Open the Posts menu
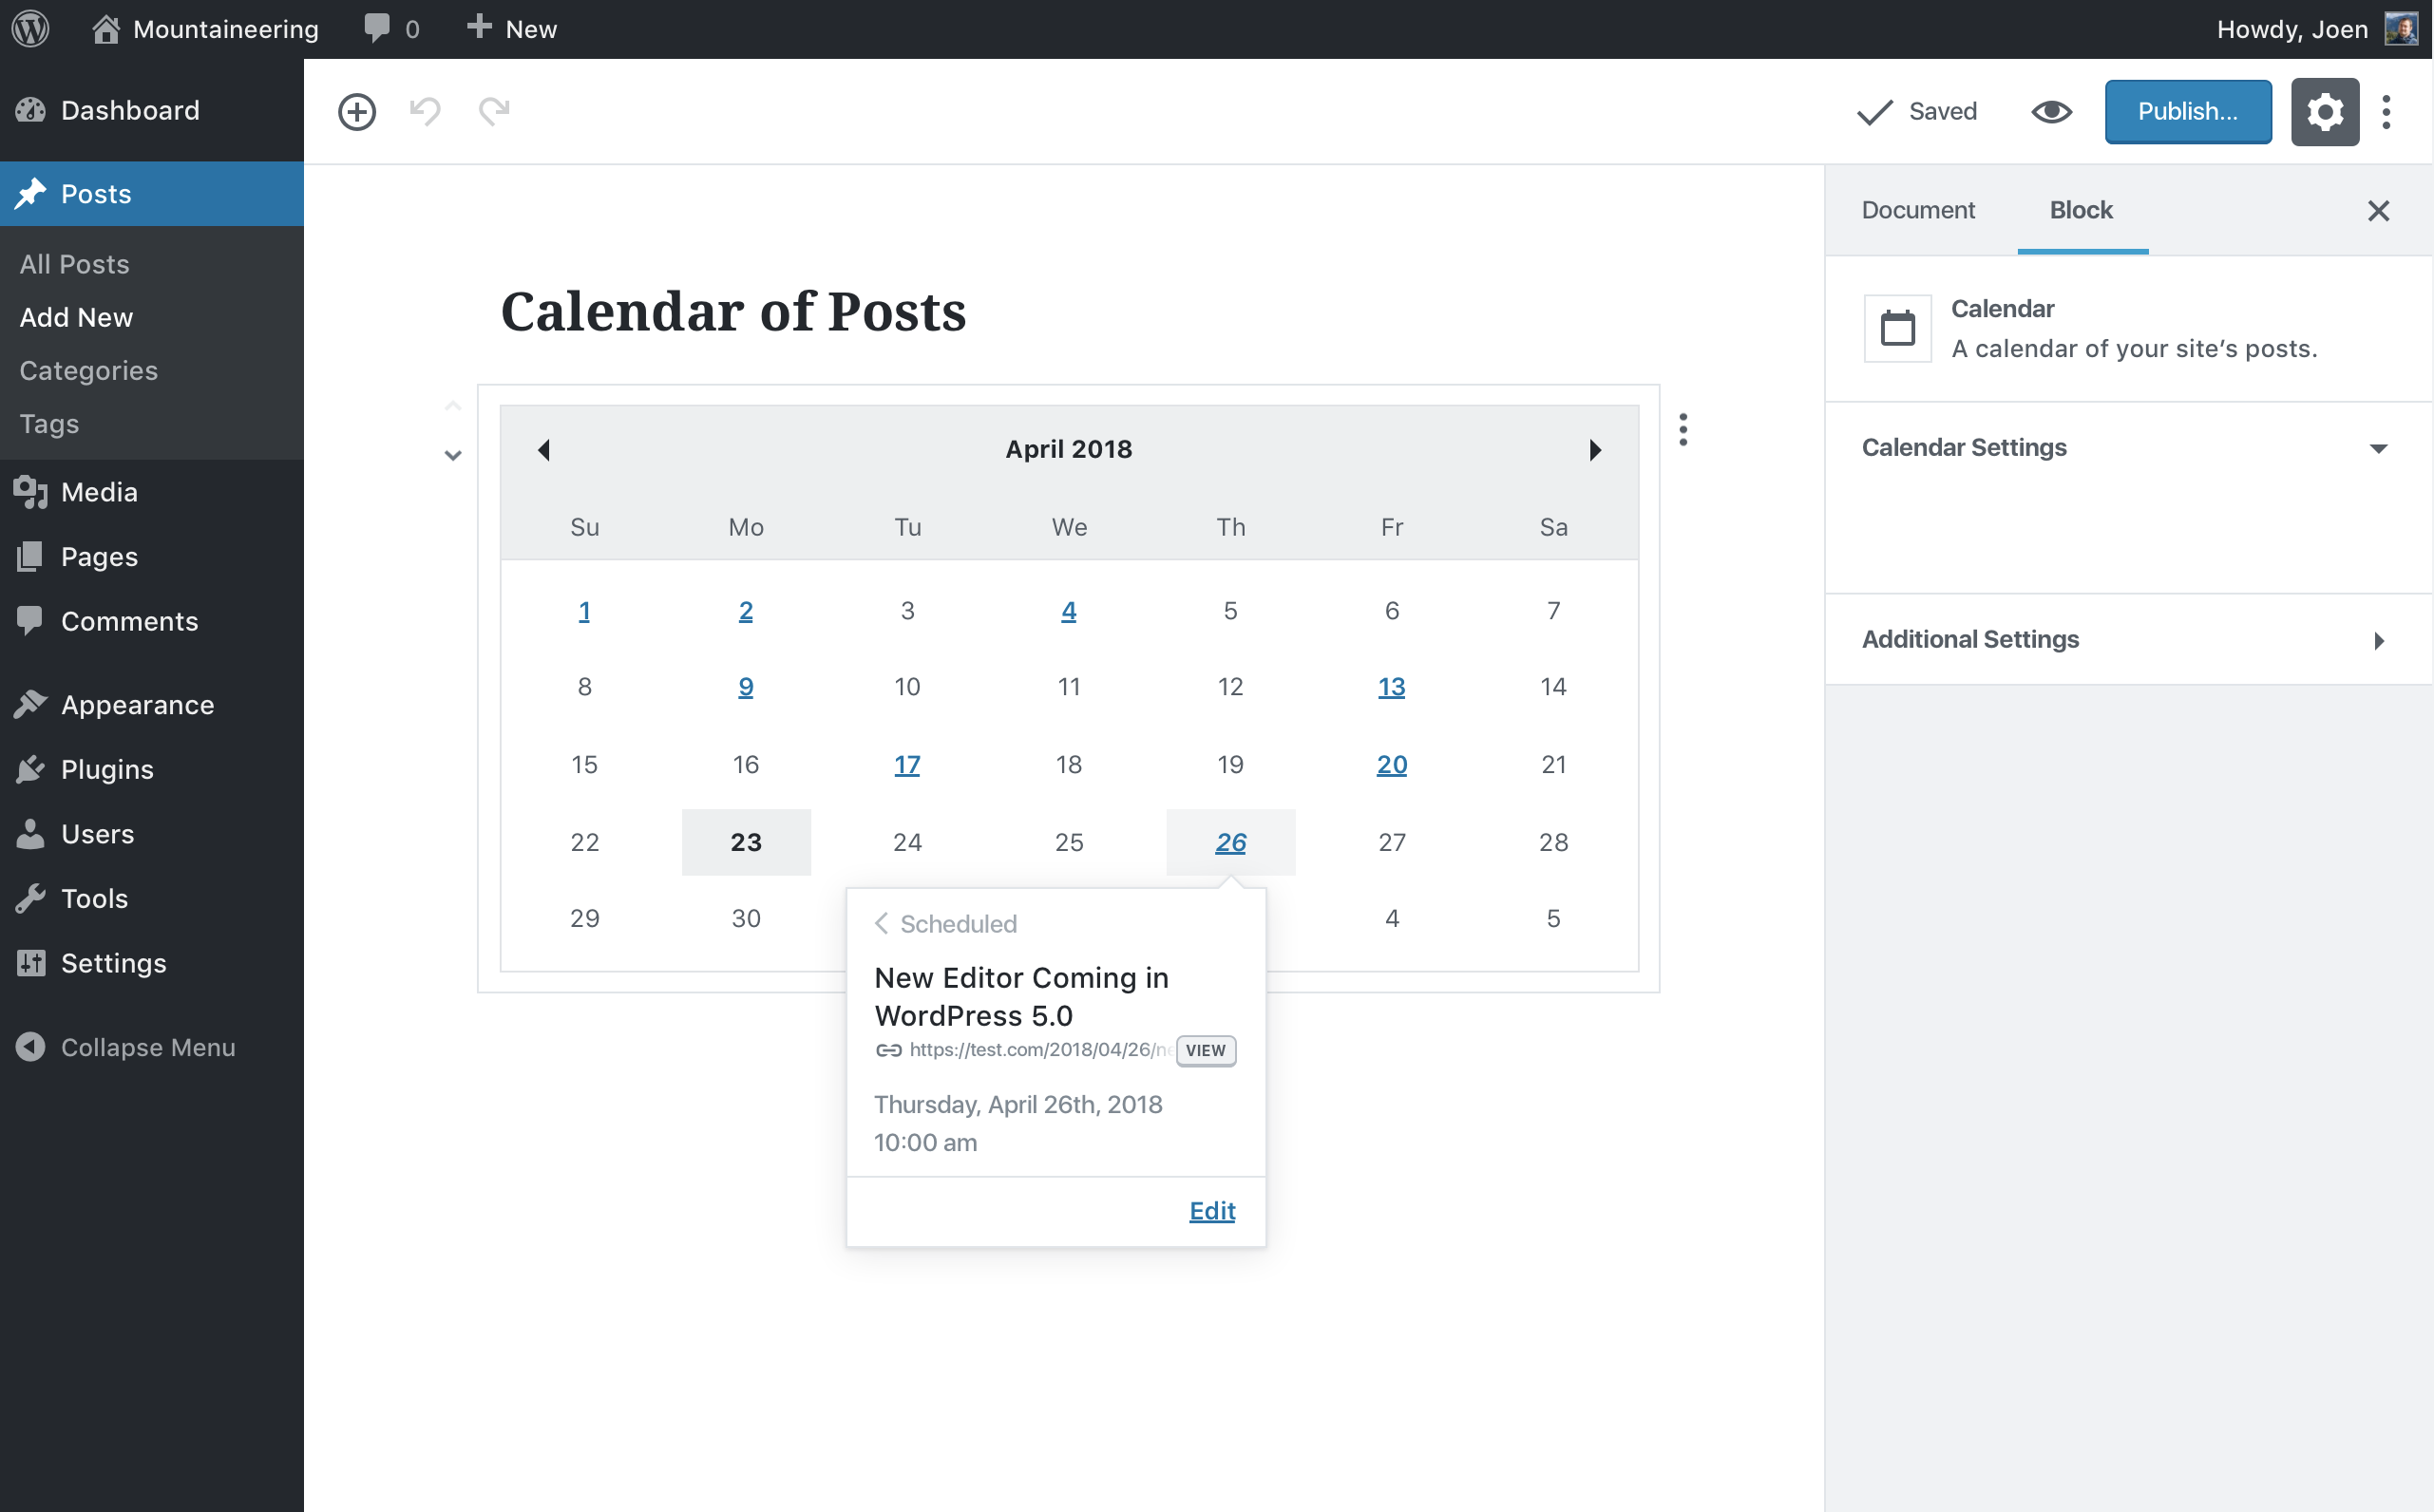This screenshot has height=1512, width=2434. [152, 193]
